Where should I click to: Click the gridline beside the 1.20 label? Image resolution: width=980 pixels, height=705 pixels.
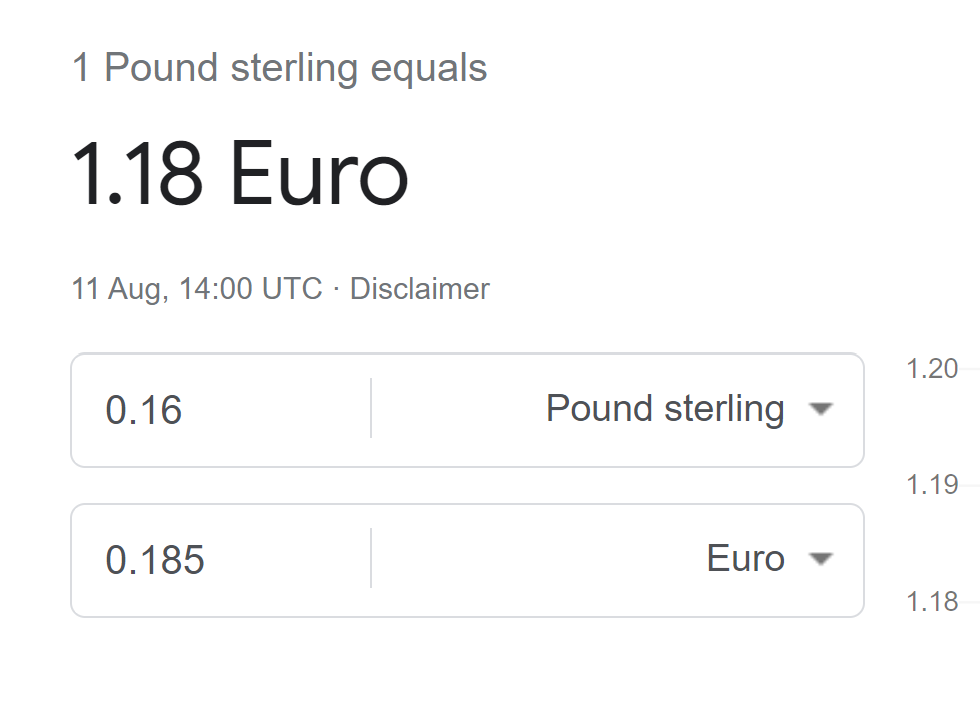pyautogui.click(x=972, y=369)
